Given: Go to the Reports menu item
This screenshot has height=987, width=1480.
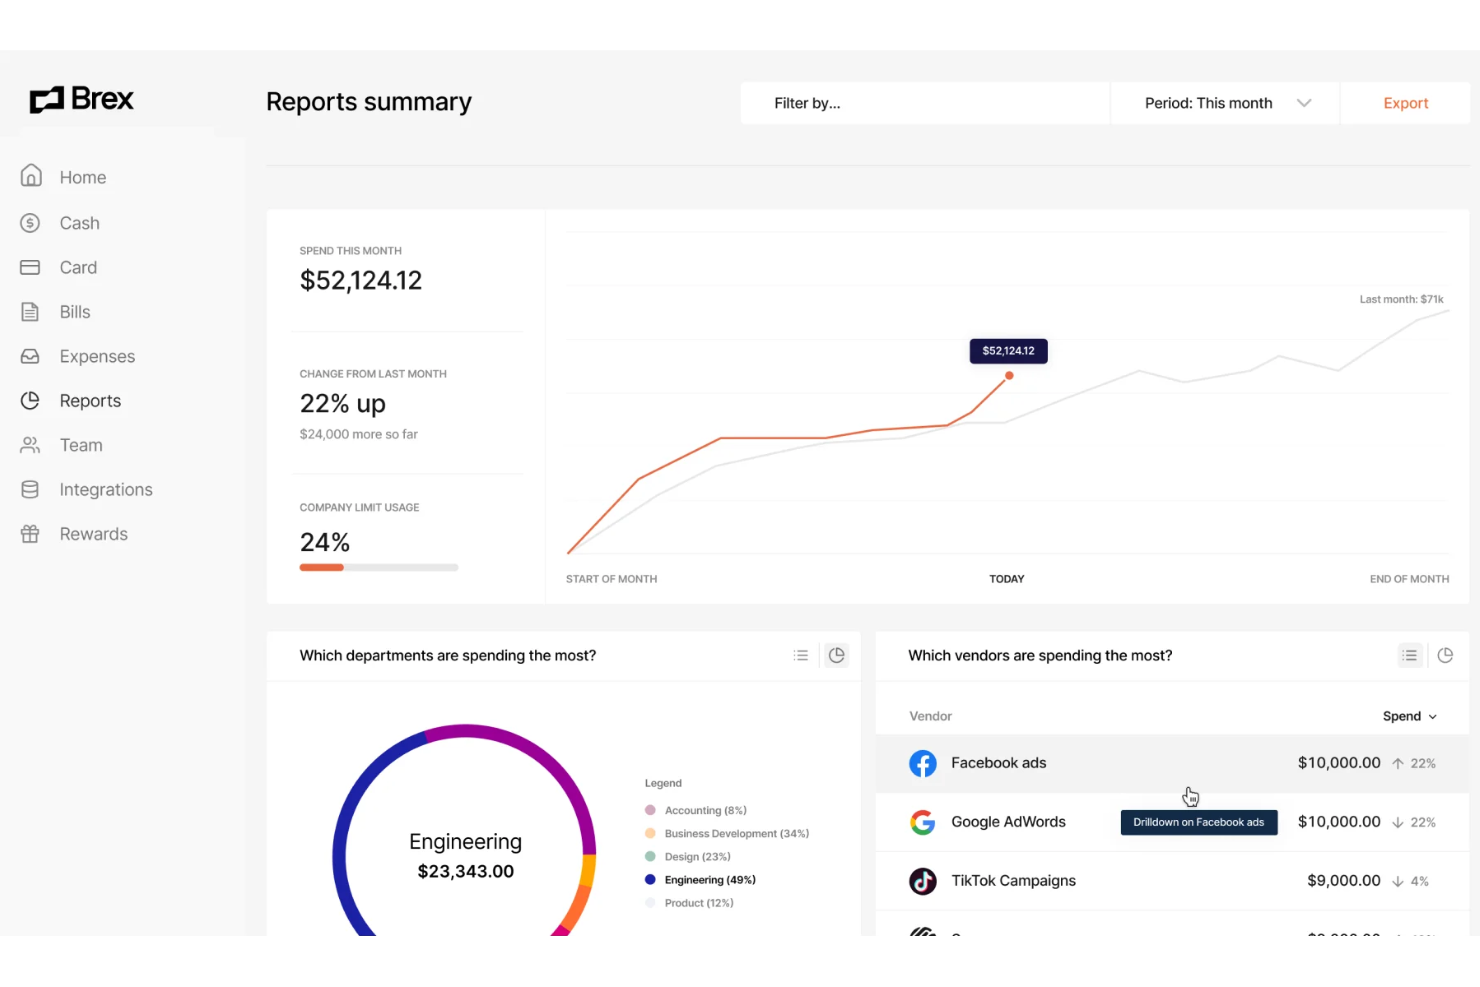Looking at the screenshot, I should (x=90, y=400).
